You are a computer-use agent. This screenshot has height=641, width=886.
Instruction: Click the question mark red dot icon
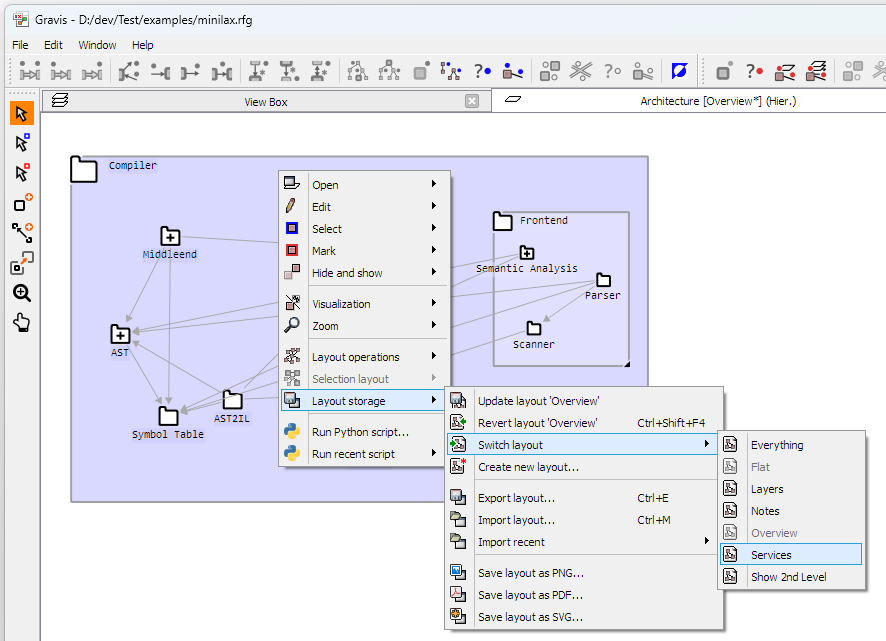pyautogui.click(x=754, y=71)
